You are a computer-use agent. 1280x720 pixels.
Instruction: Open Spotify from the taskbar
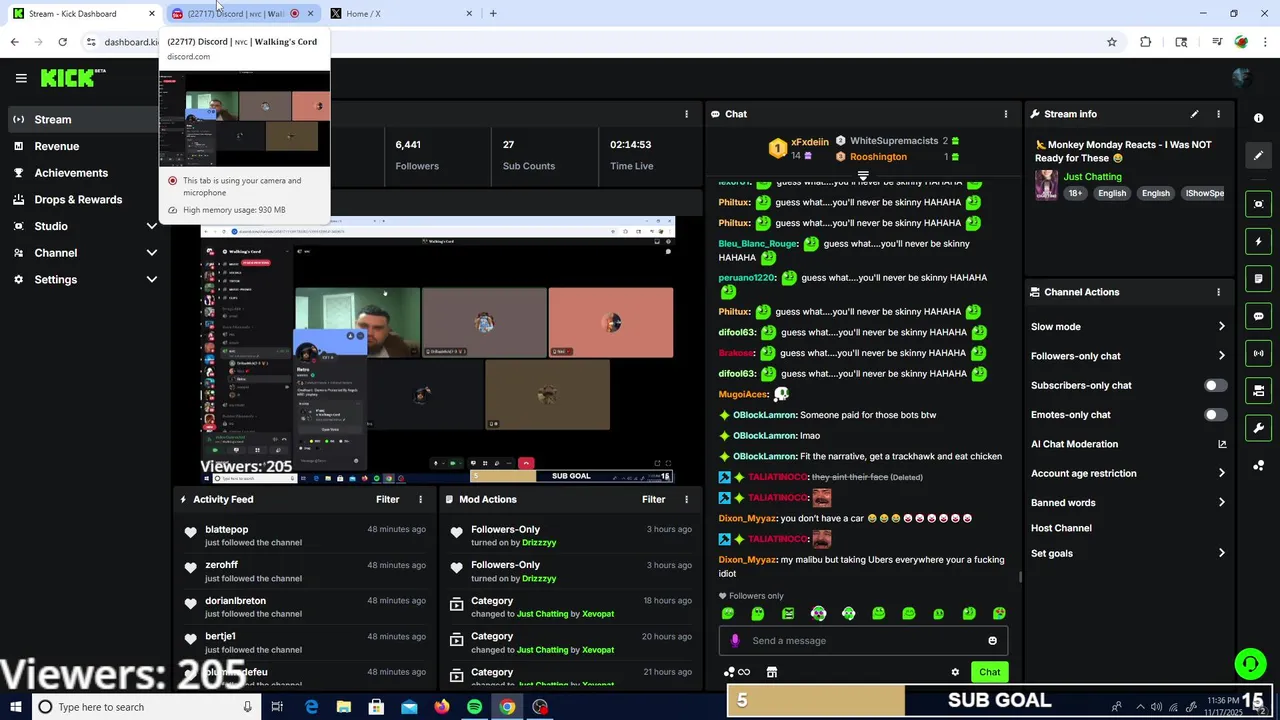(474, 707)
